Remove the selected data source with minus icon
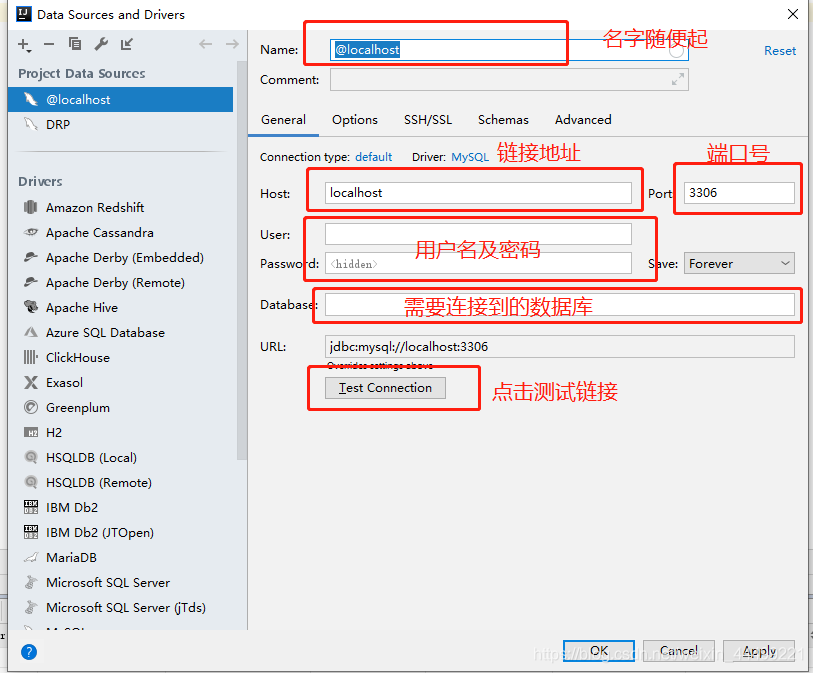This screenshot has height=673, width=813. click(49, 45)
